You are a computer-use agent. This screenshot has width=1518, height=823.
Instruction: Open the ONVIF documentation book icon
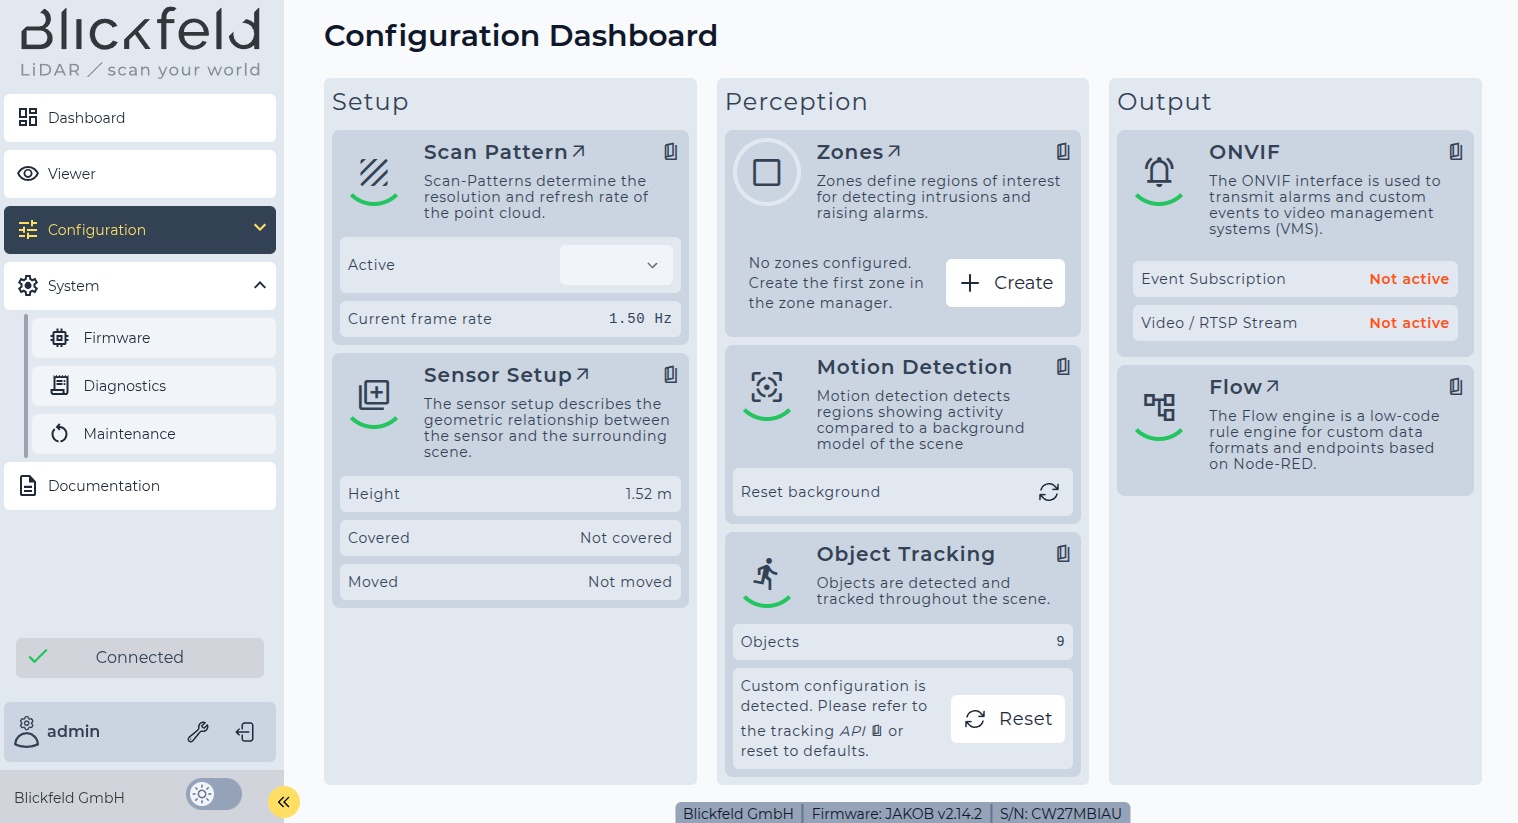pos(1456,151)
